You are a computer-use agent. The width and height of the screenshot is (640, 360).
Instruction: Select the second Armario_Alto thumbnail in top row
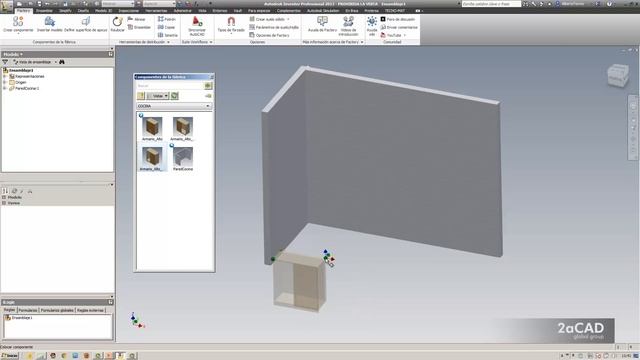click(182, 128)
